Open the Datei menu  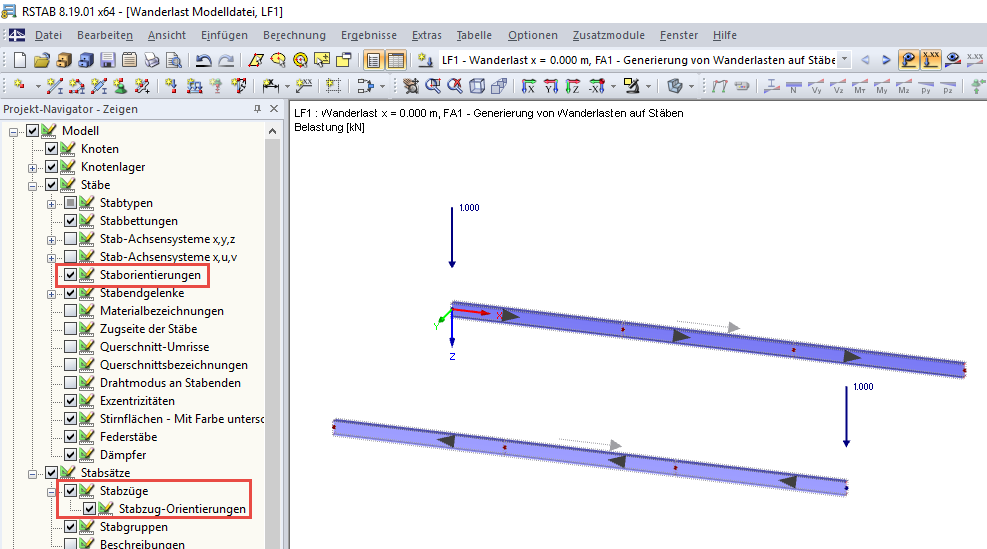pos(48,35)
